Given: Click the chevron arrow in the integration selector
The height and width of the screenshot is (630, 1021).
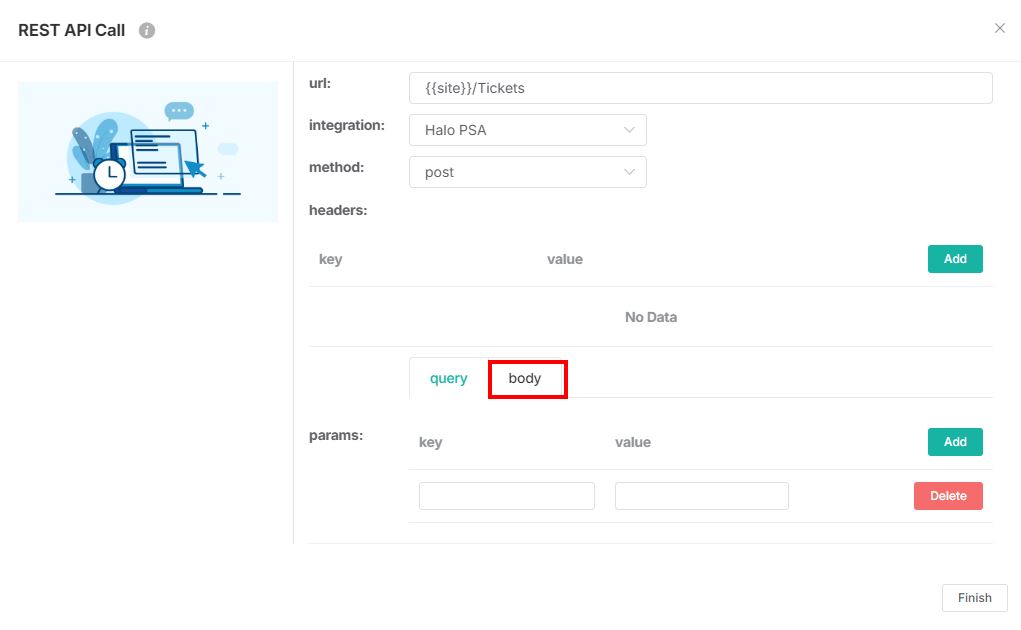Looking at the screenshot, I should coord(629,130).
